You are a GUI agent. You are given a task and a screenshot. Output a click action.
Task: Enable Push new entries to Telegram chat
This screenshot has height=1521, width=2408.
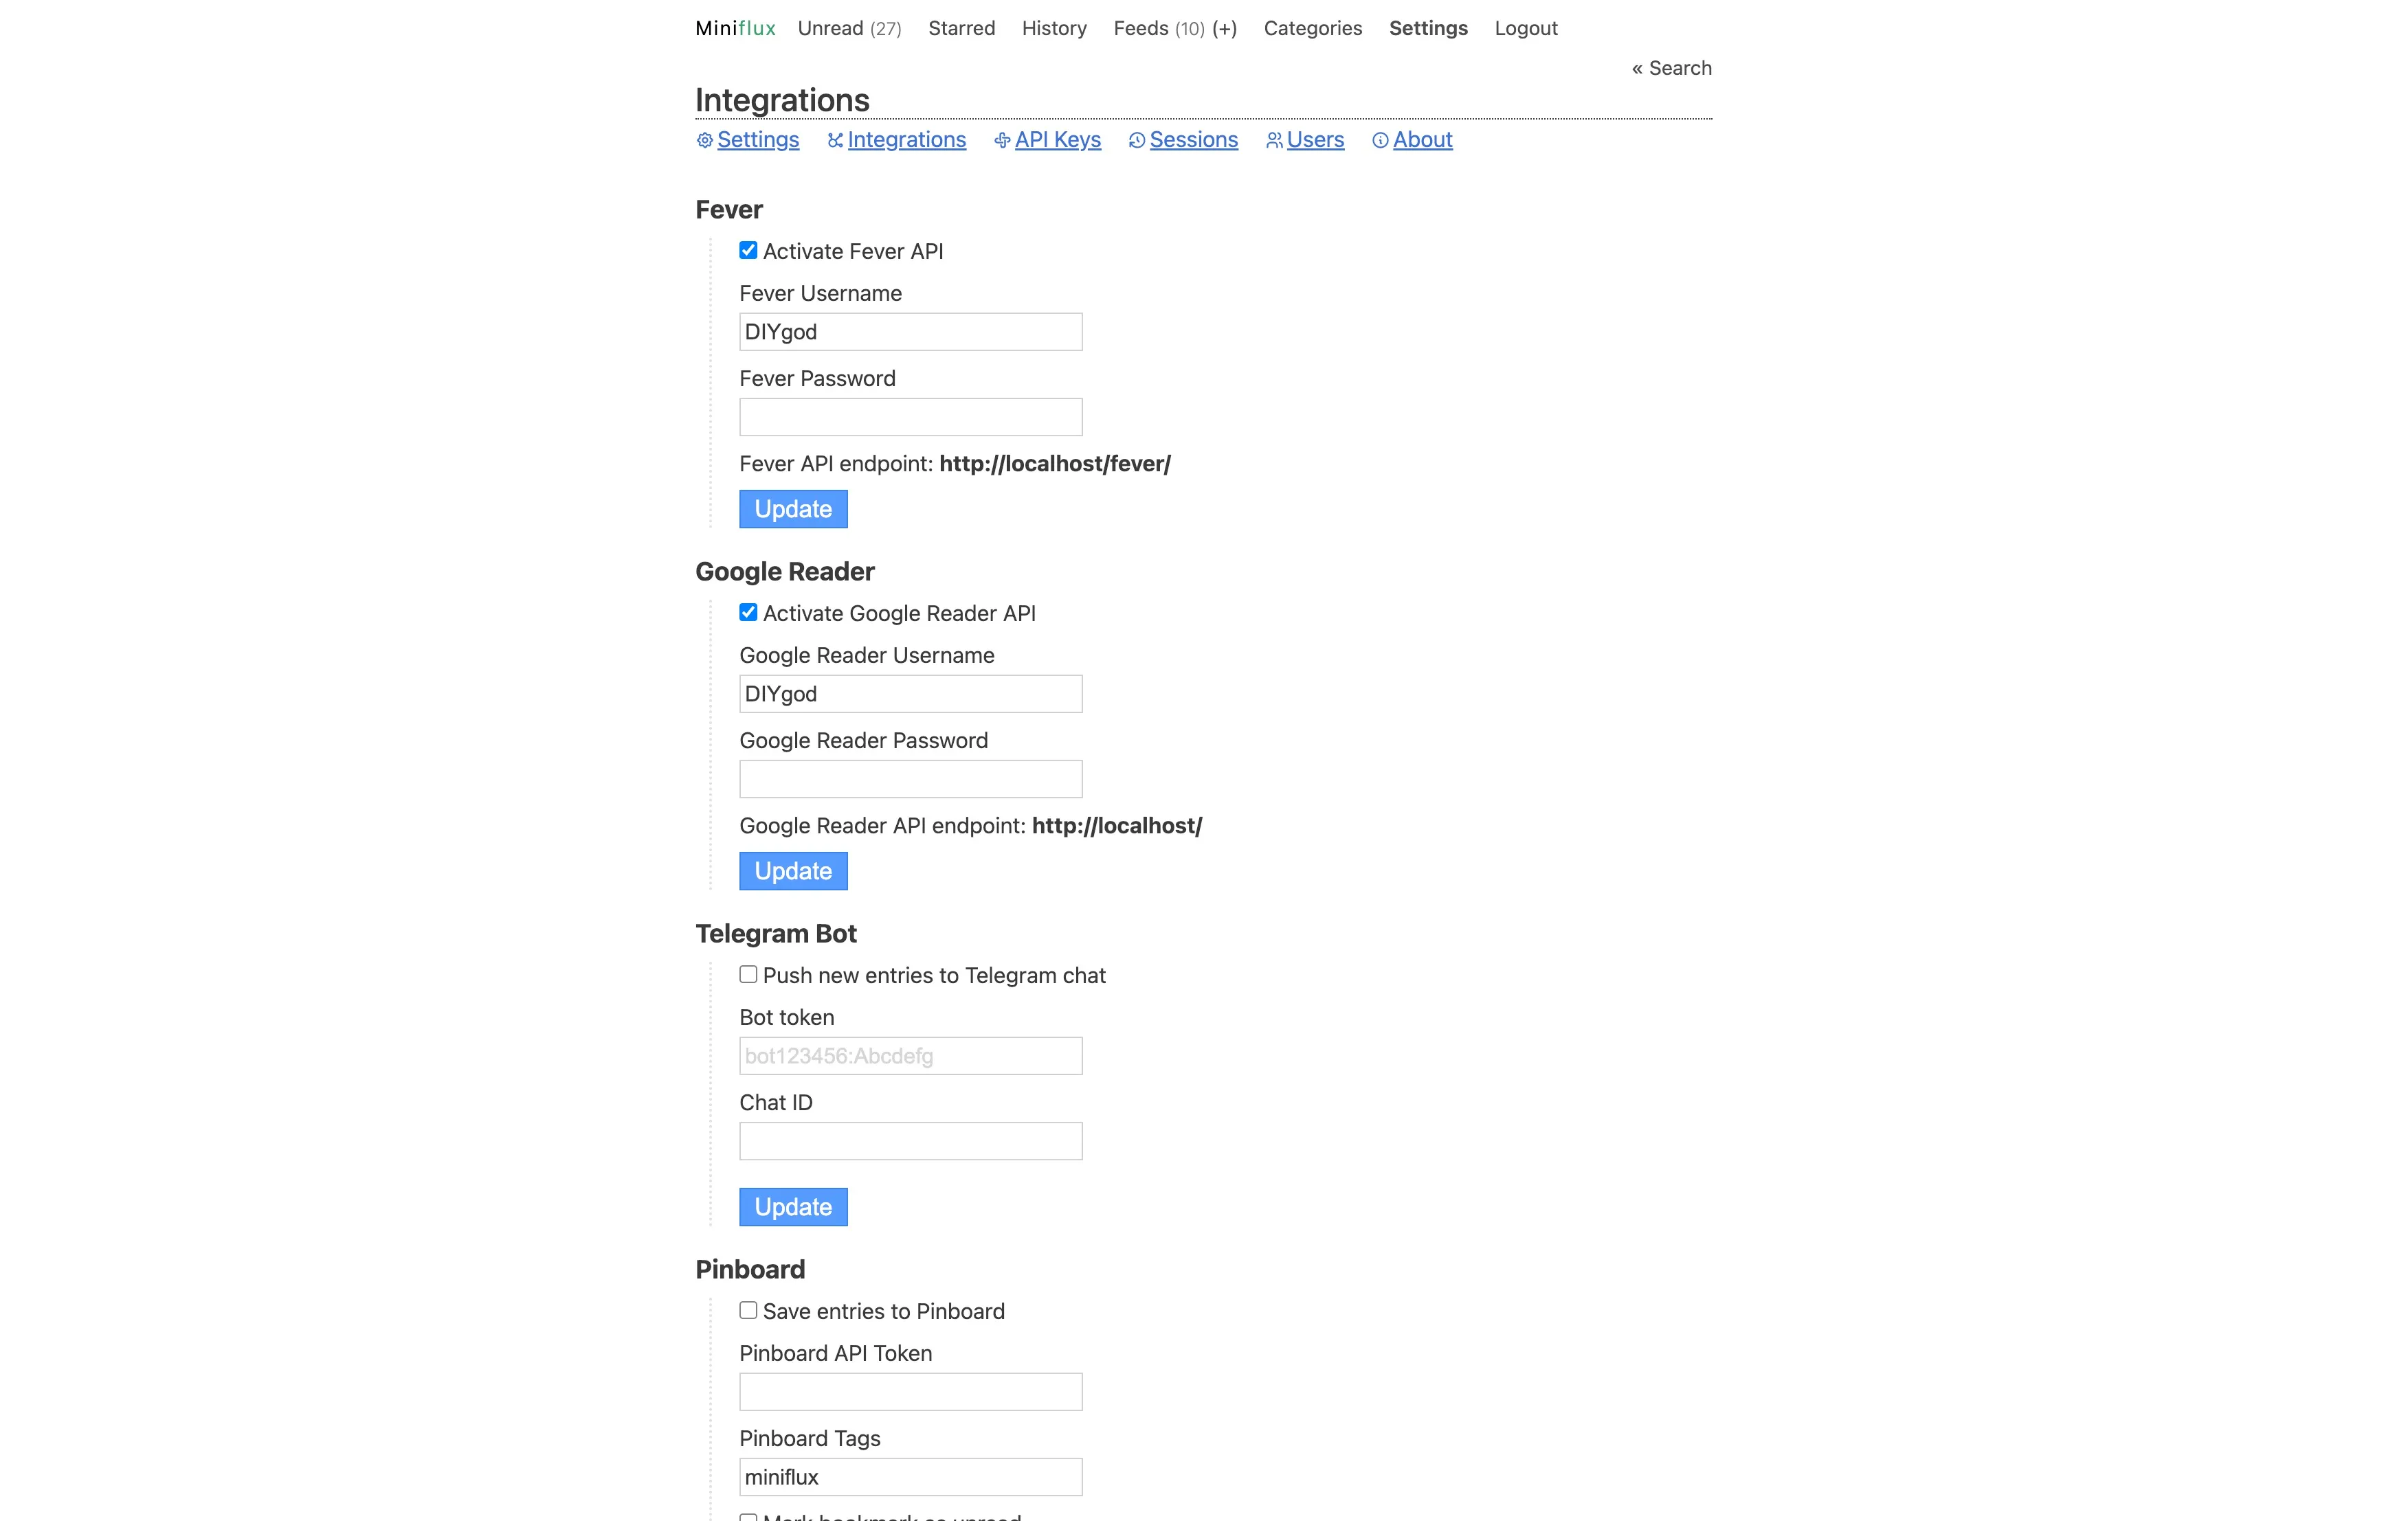pos(748,975)
